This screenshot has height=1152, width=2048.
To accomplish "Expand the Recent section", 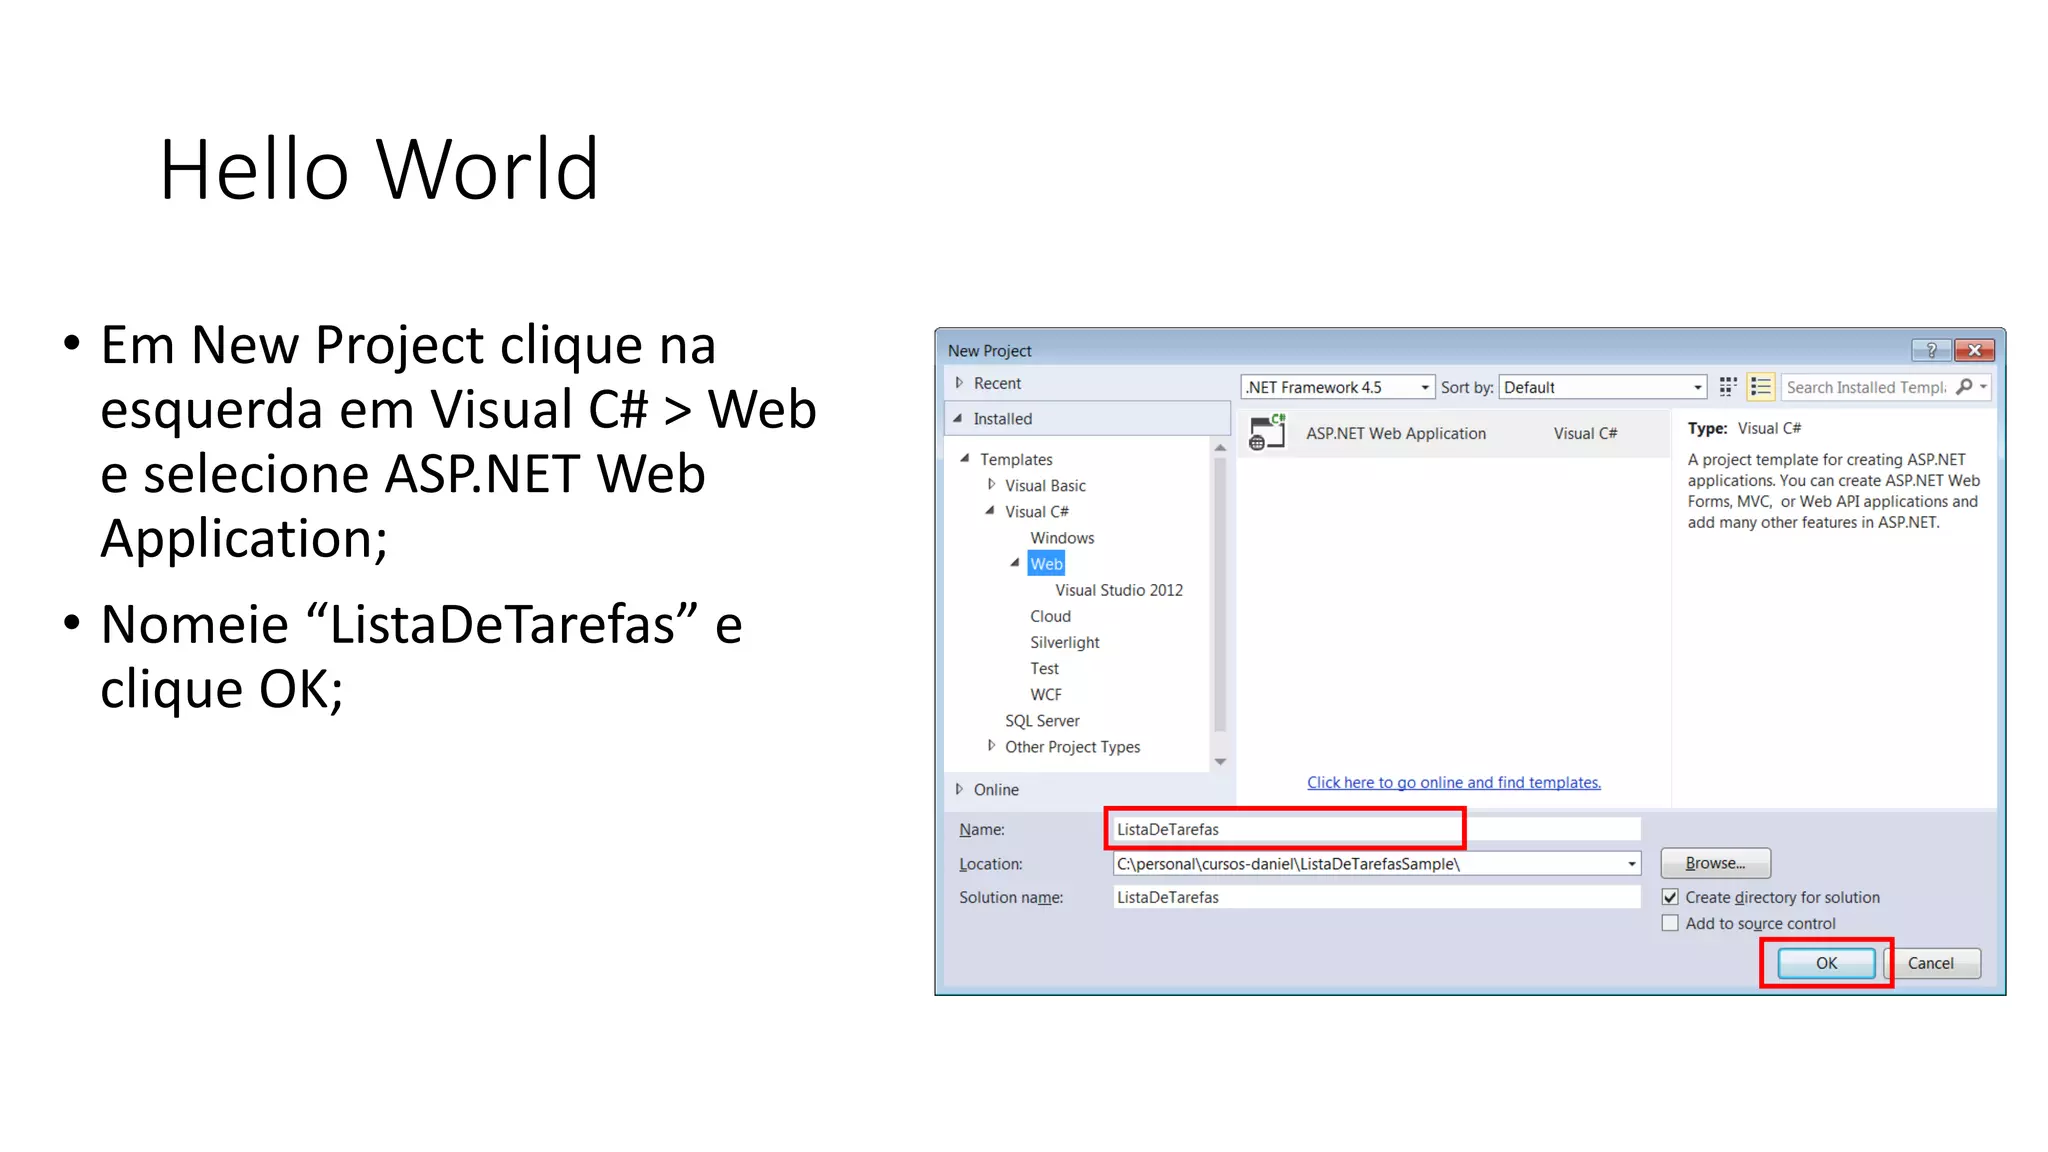I will (x=959, y=383).
